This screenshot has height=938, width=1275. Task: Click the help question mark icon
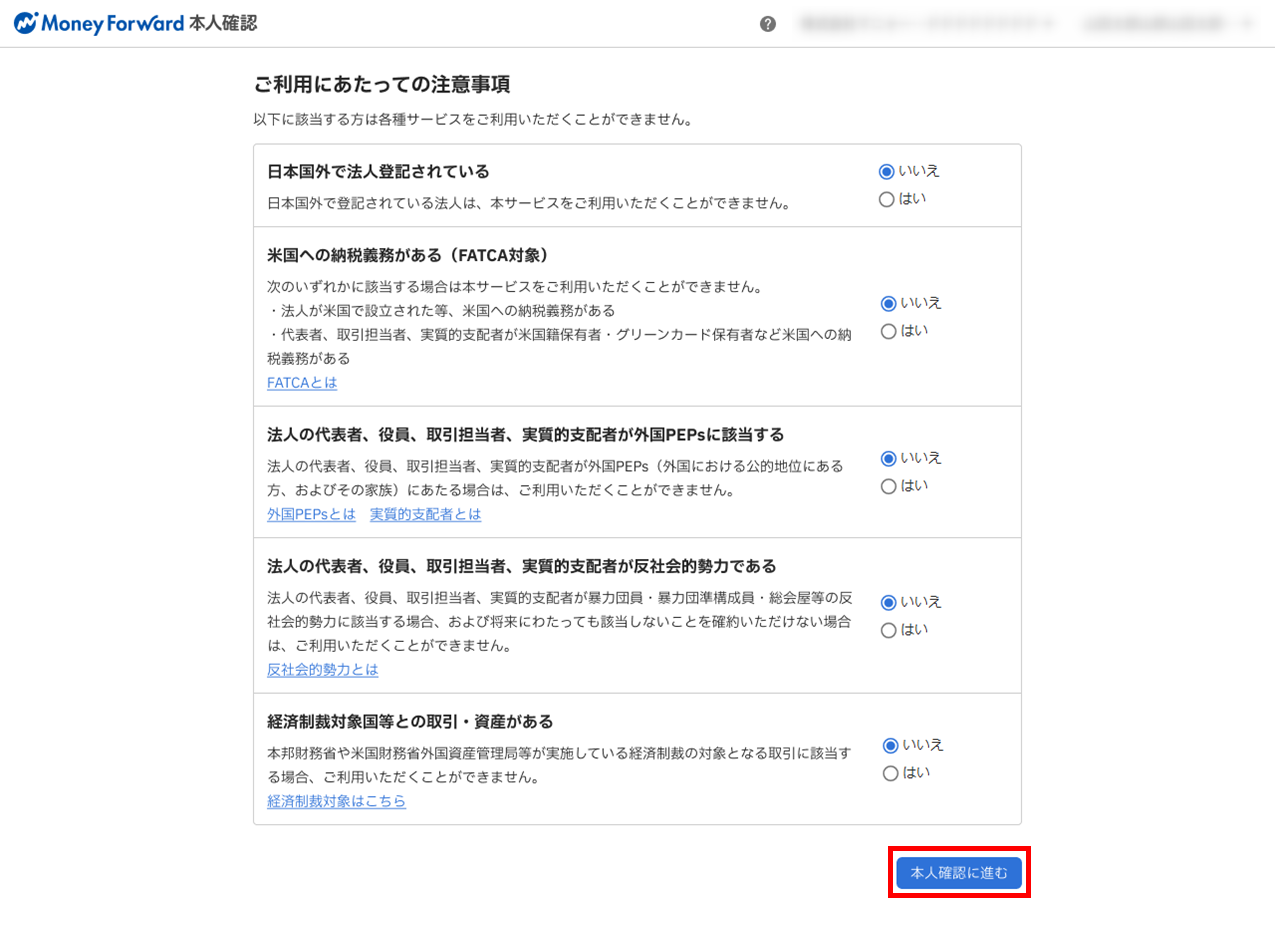click(768, 24)
